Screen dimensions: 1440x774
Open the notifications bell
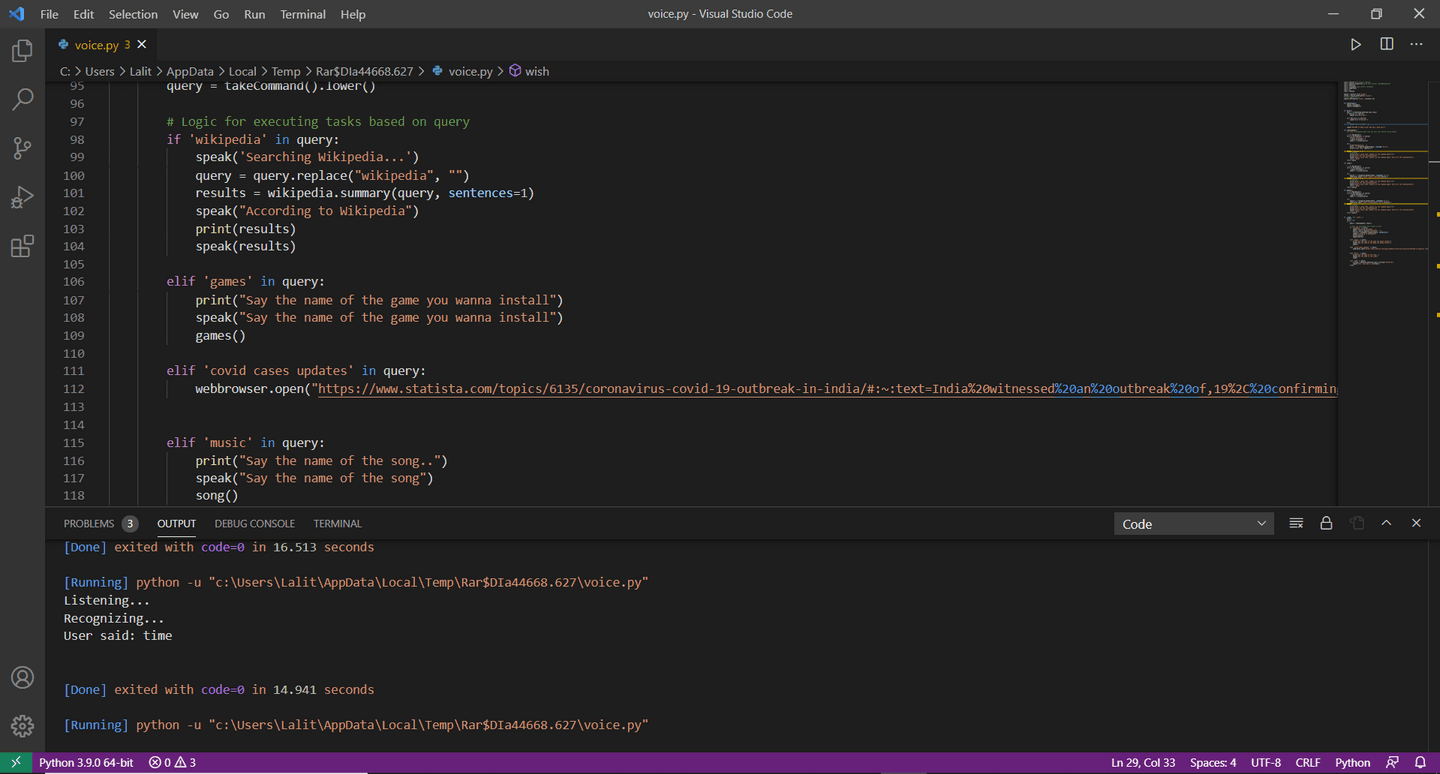(x=1420, y=762)
